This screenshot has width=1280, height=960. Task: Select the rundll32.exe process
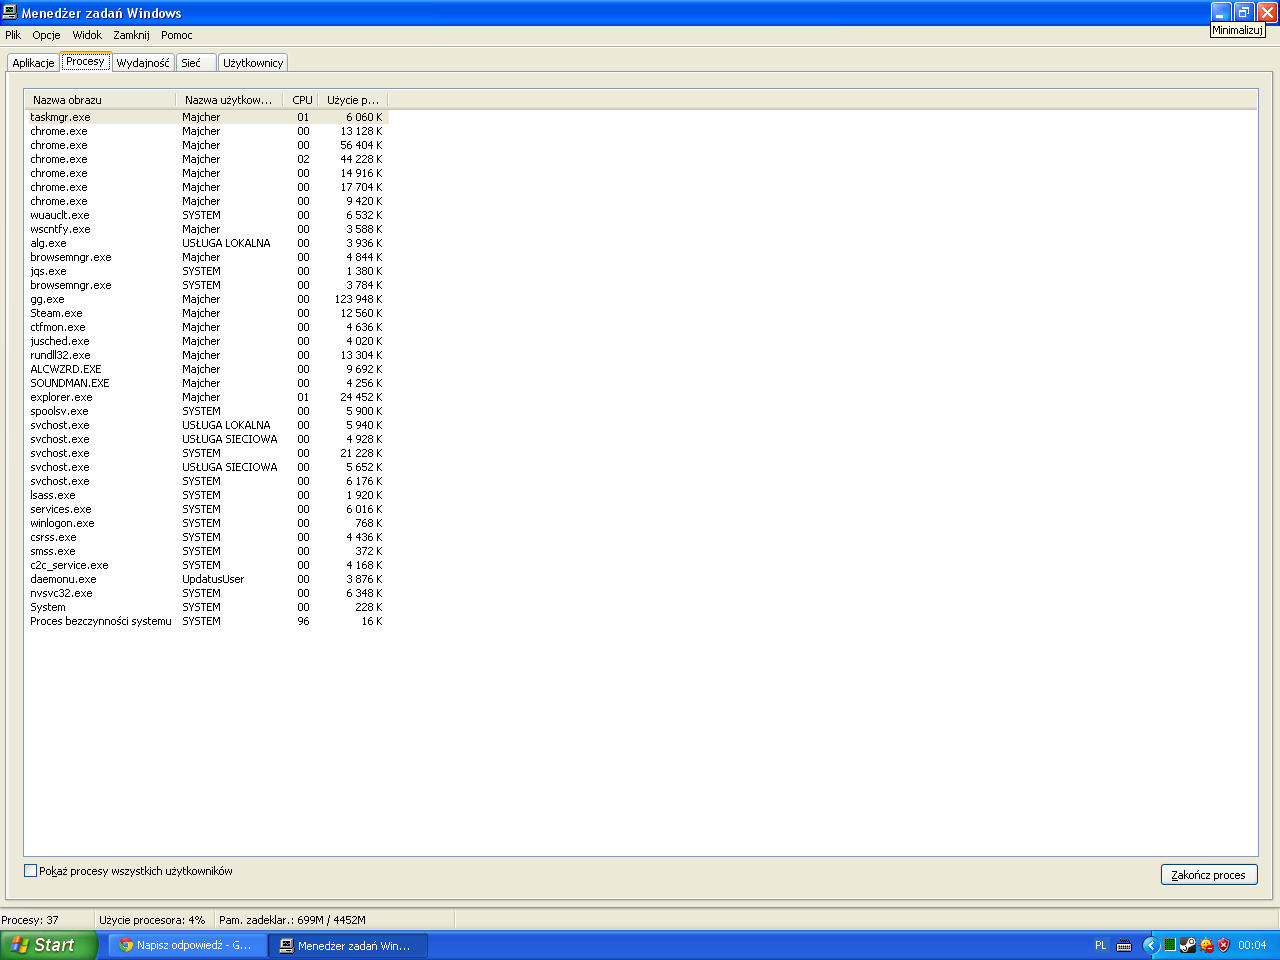[x=206, y=355]
